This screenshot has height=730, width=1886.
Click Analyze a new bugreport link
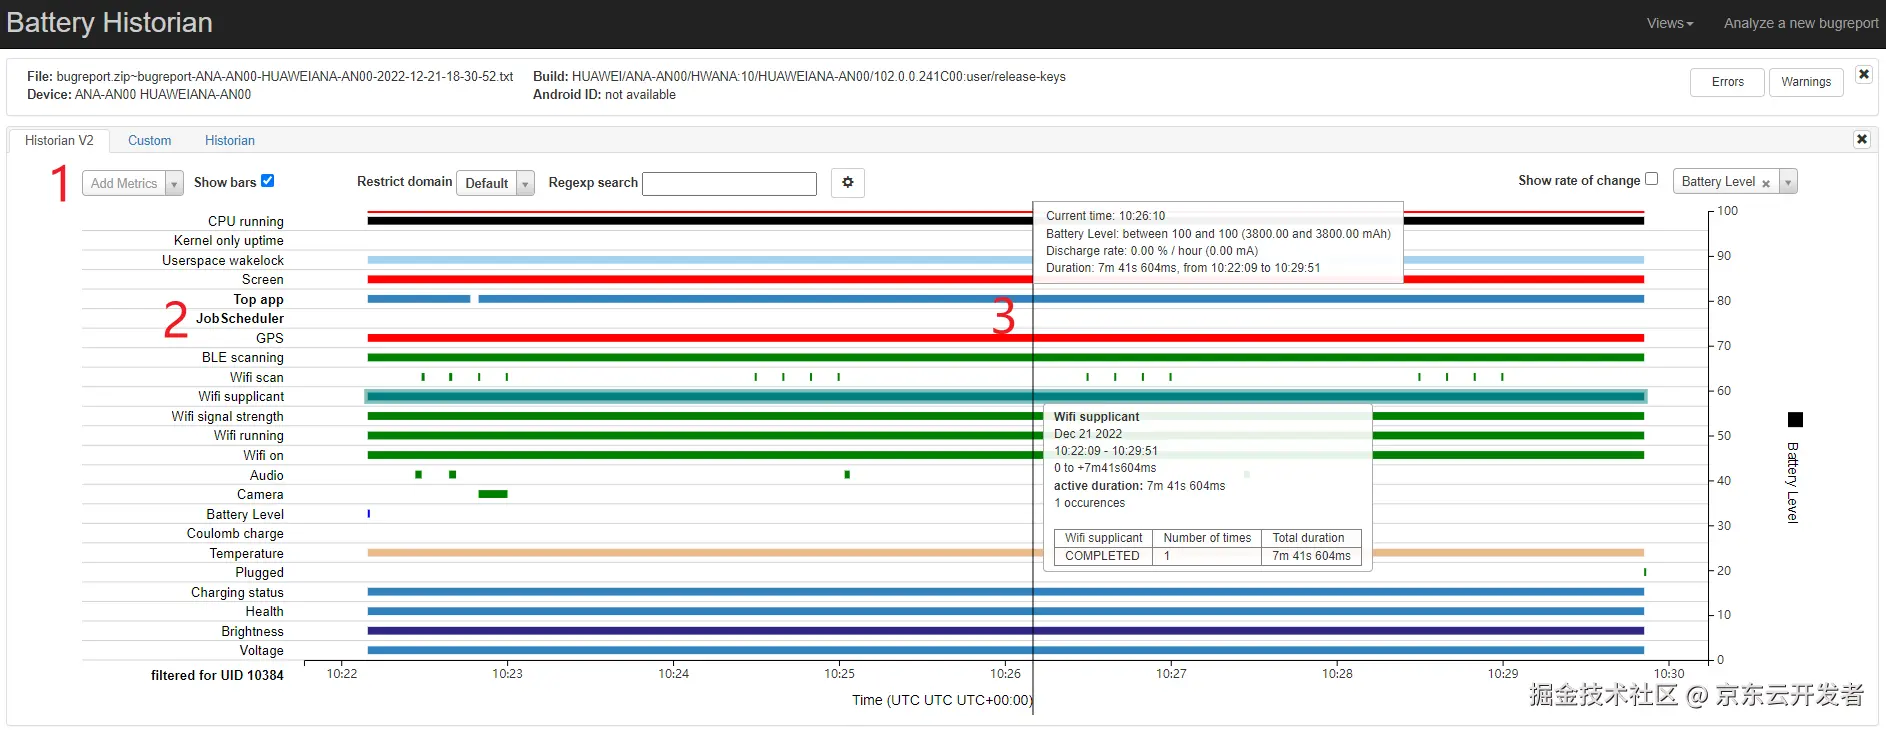(1801, 23)
